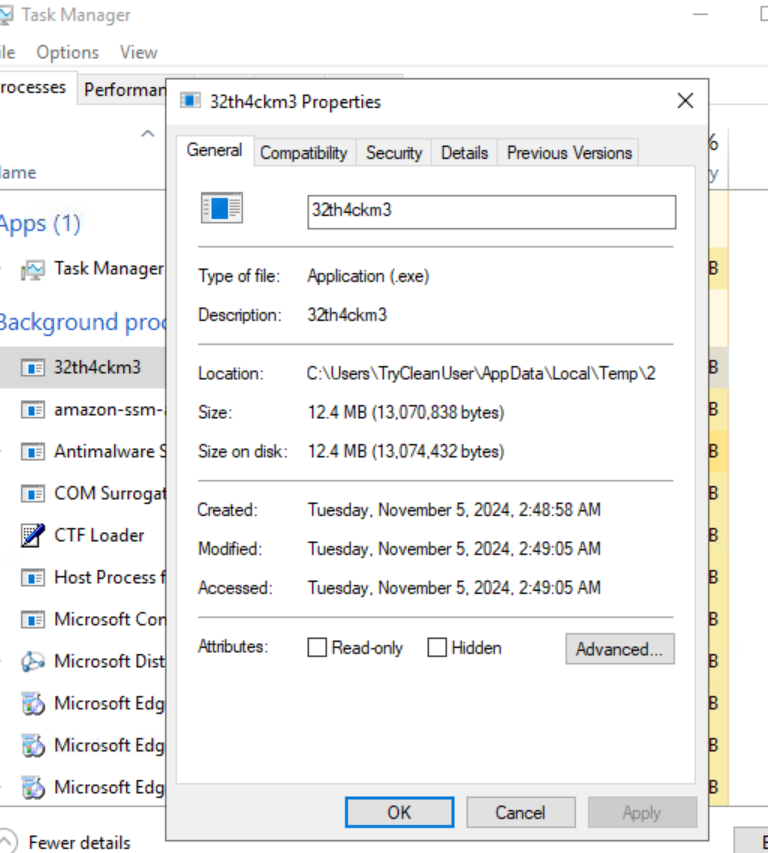Switch to the Performance tab in Task Manager

point(123,89)
